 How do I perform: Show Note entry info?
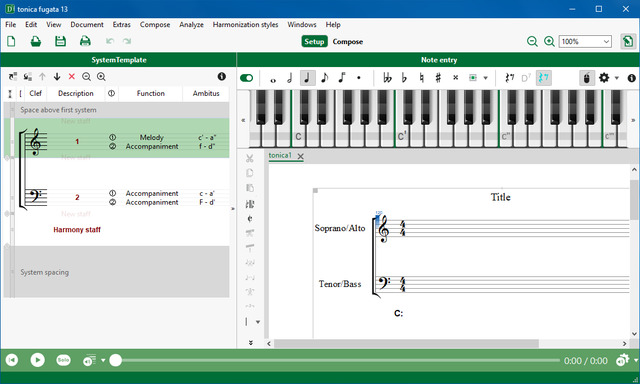[x=631, y=78]
